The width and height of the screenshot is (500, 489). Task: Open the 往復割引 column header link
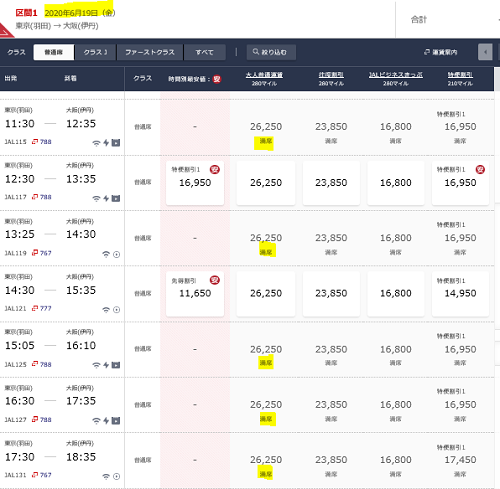[331, 75]
